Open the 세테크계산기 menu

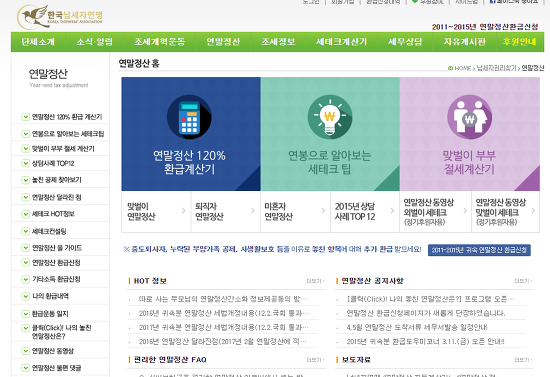[x=341, y=42]
